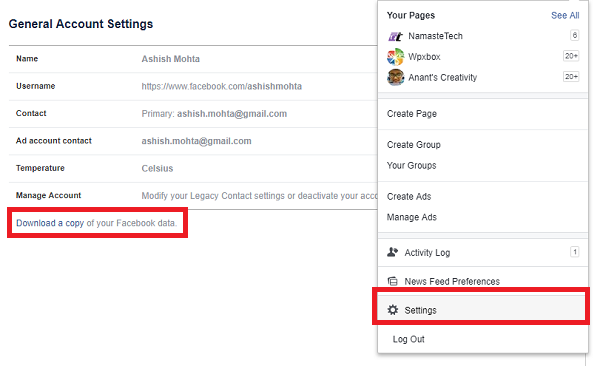Click the NamasteTech page icon
600x366 pixels.
click(x=396, y=36)
